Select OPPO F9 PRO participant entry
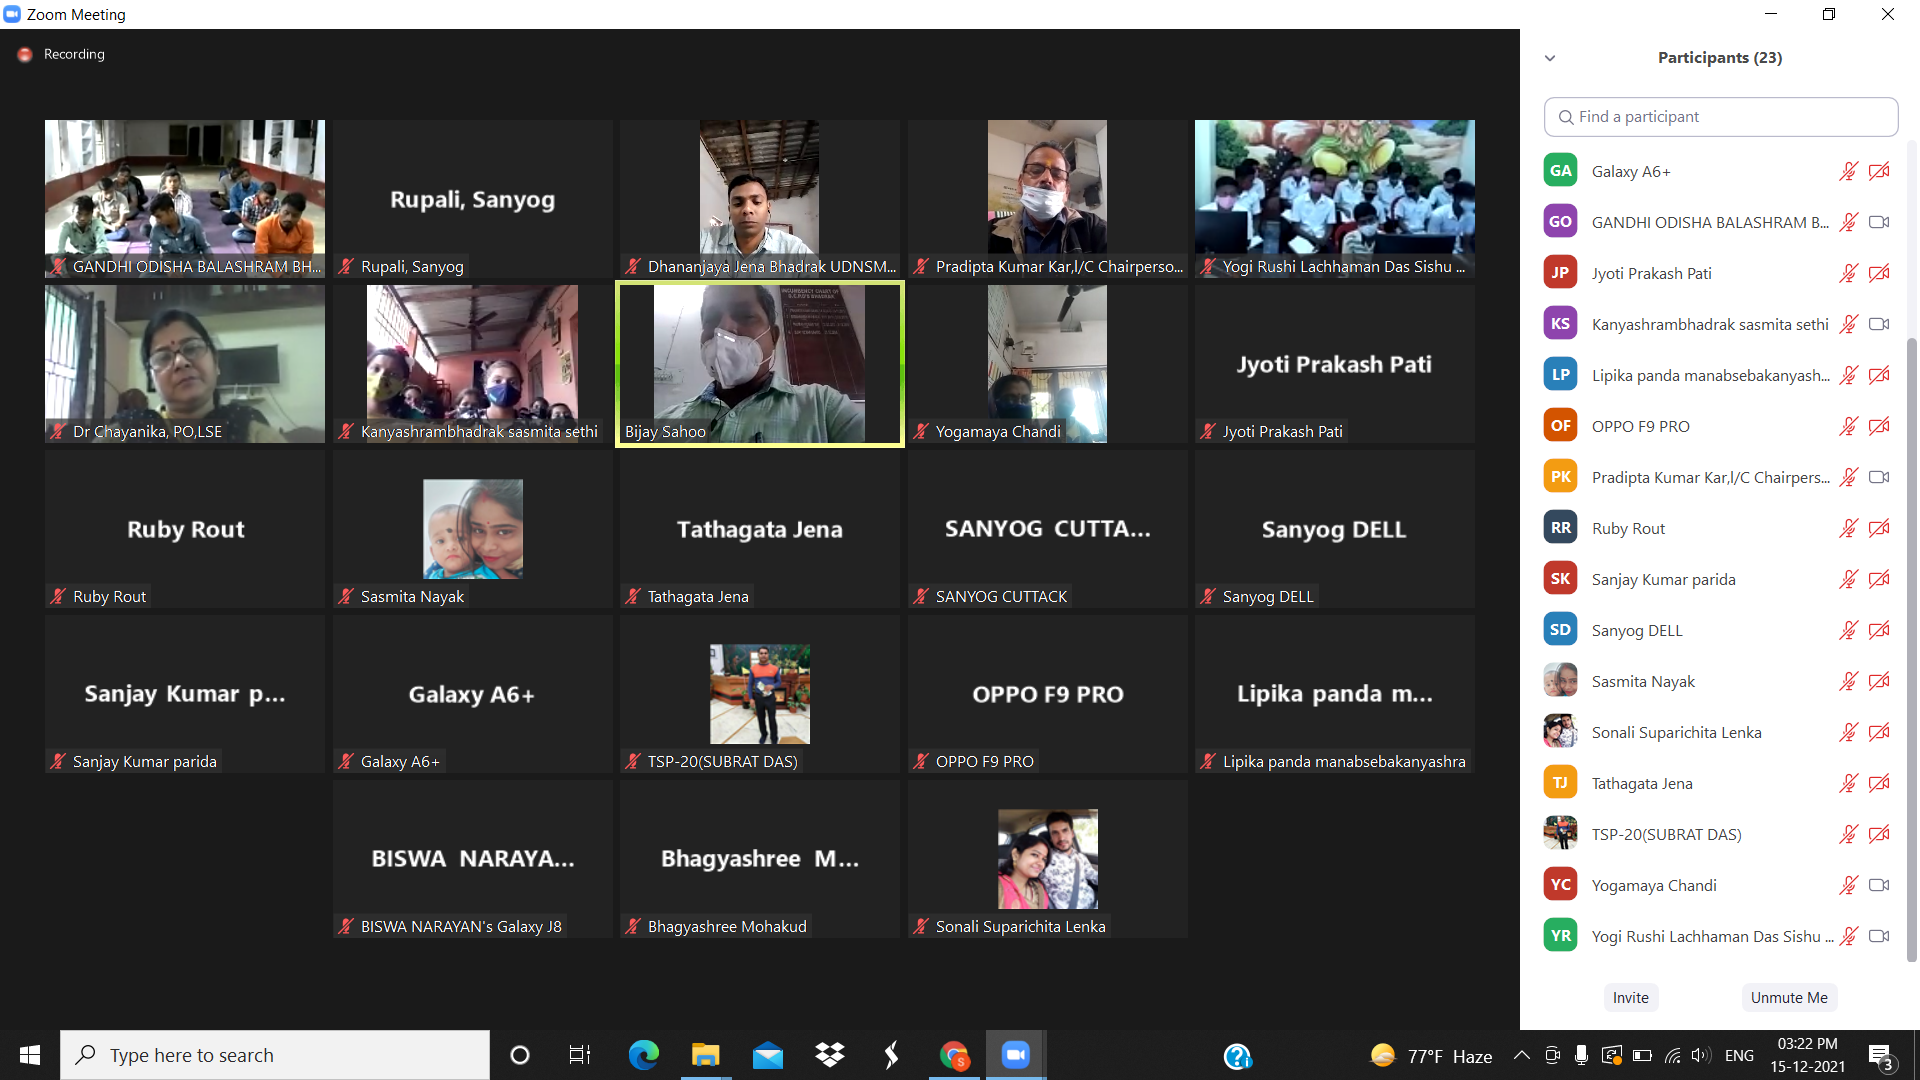This screenshot has width=1920, height=1080. click(1640, 426)
